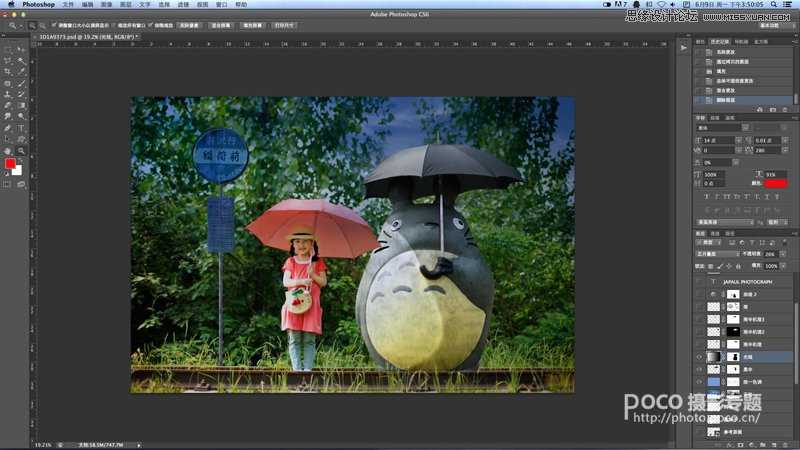Select the Path Selection tool
The height and width of the screenshot is (450, 800).
(7, 139)
